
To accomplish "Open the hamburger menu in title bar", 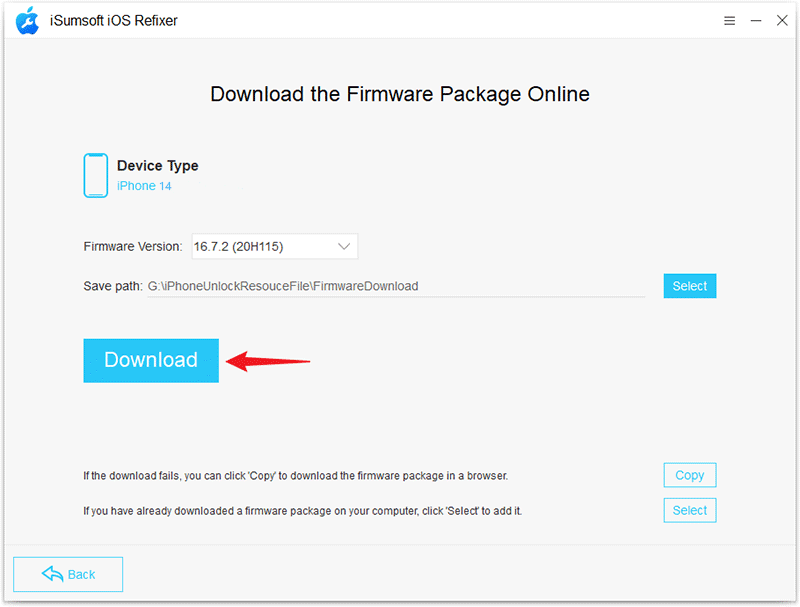I will click(730, 20).
